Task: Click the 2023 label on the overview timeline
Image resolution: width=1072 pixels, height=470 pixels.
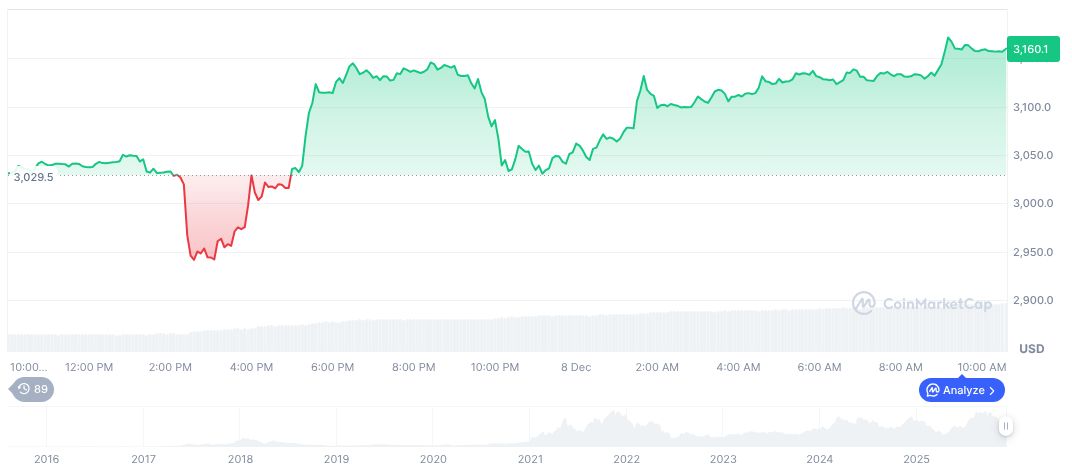Action: pos(723,459)
